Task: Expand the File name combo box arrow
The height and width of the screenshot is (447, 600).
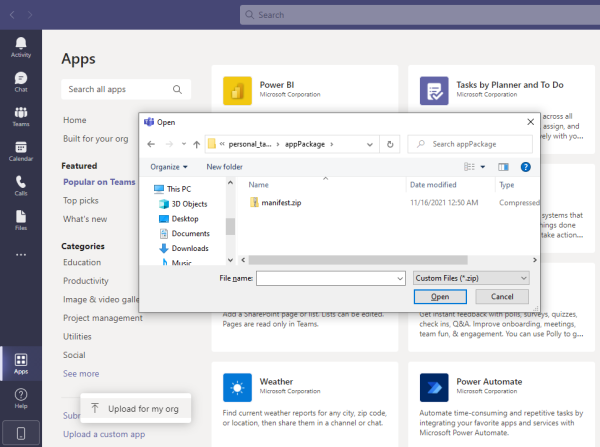Action: (400, 278)
